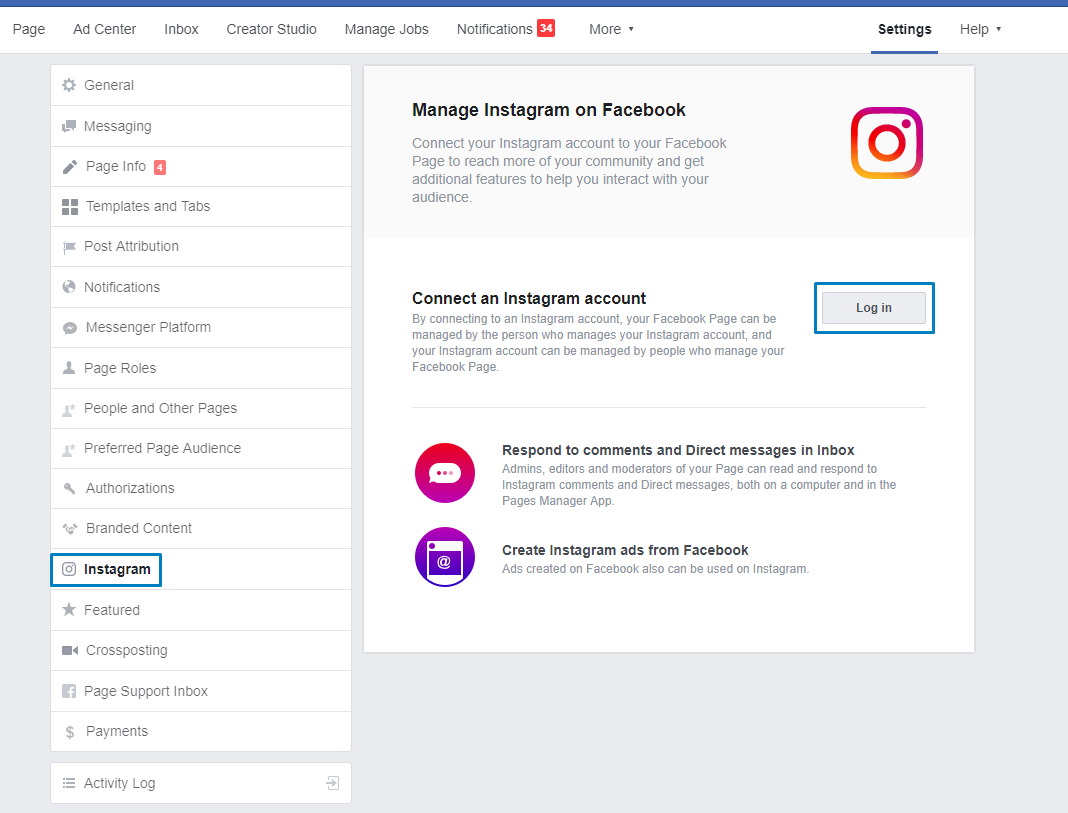
Task: Click the Featured star icon
Action: 69,609
